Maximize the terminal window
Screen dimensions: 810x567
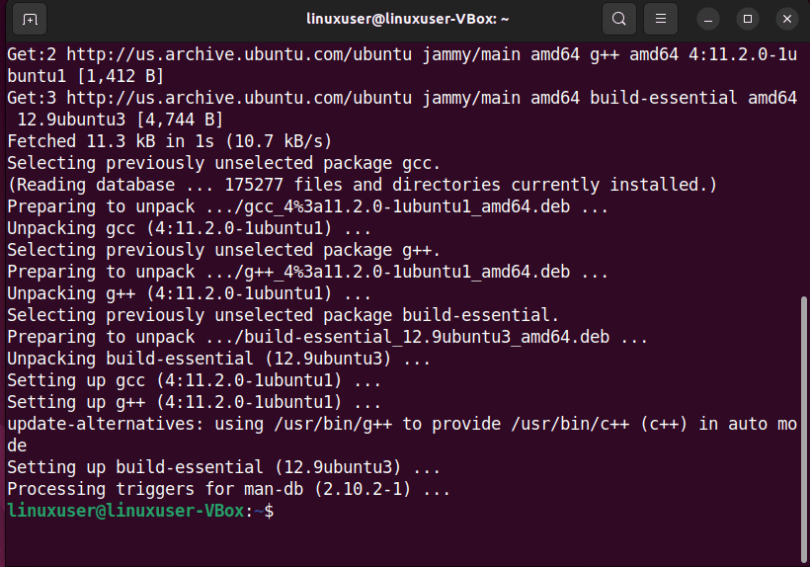[747, 20]
